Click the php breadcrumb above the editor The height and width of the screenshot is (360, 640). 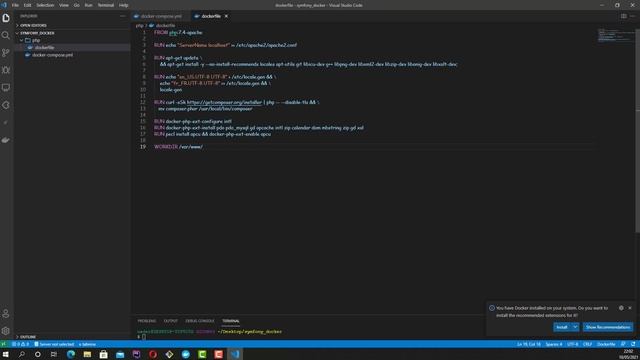[139, 25]
